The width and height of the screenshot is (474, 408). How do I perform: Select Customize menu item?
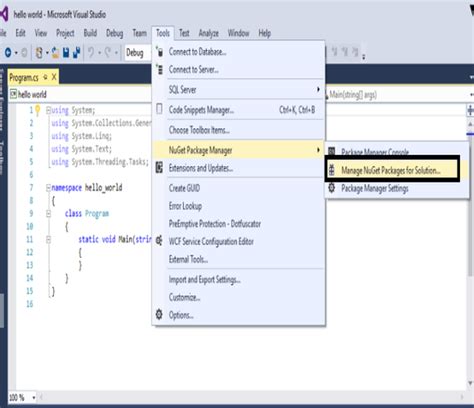pos(238,297)
